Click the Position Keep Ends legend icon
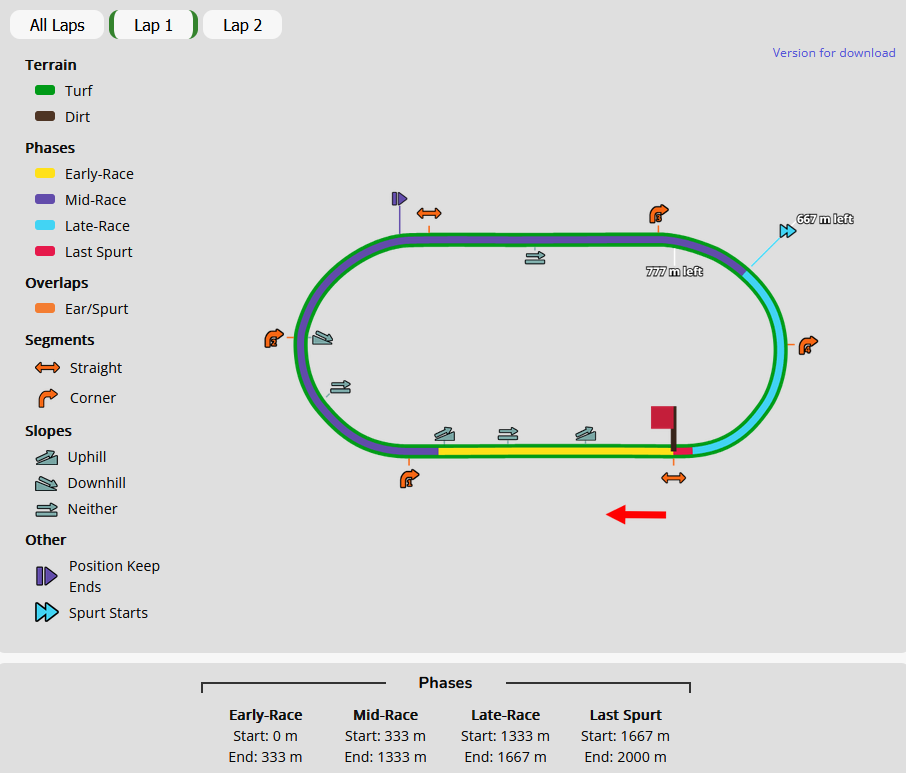This screenshot has height=773, width=906. (x=47, y=576)
